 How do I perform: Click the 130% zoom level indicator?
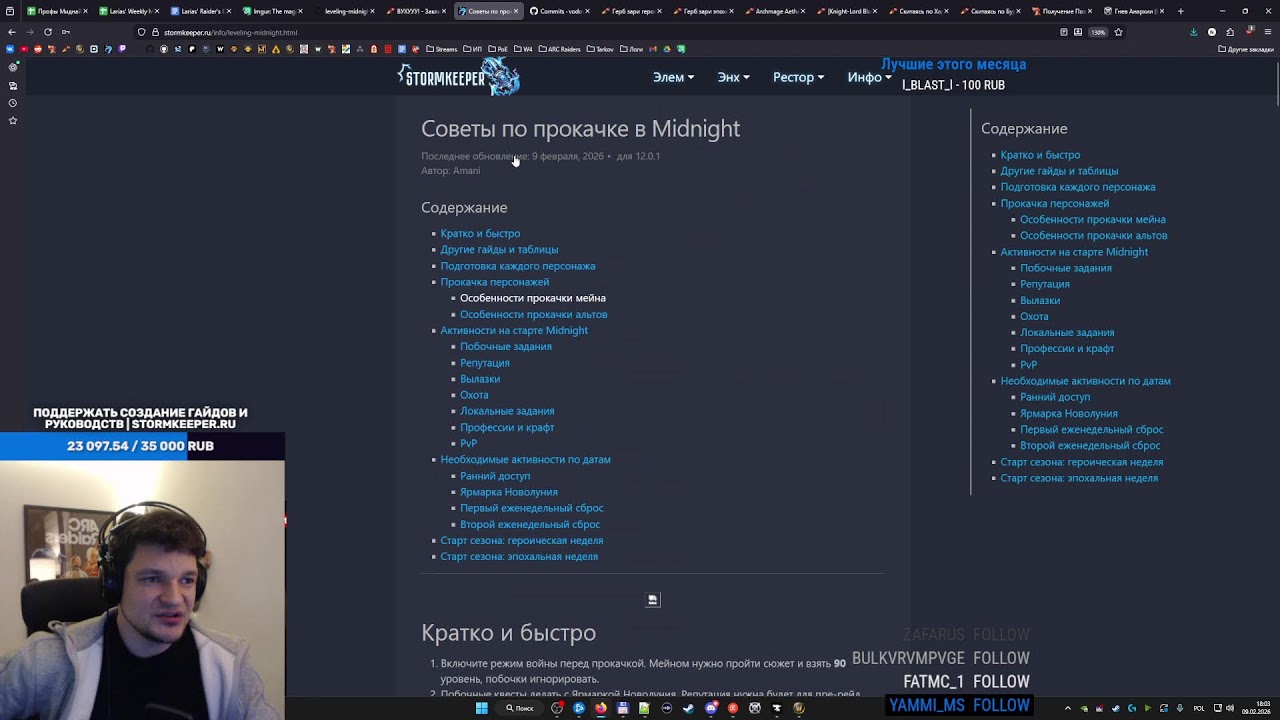point(1098,32)
